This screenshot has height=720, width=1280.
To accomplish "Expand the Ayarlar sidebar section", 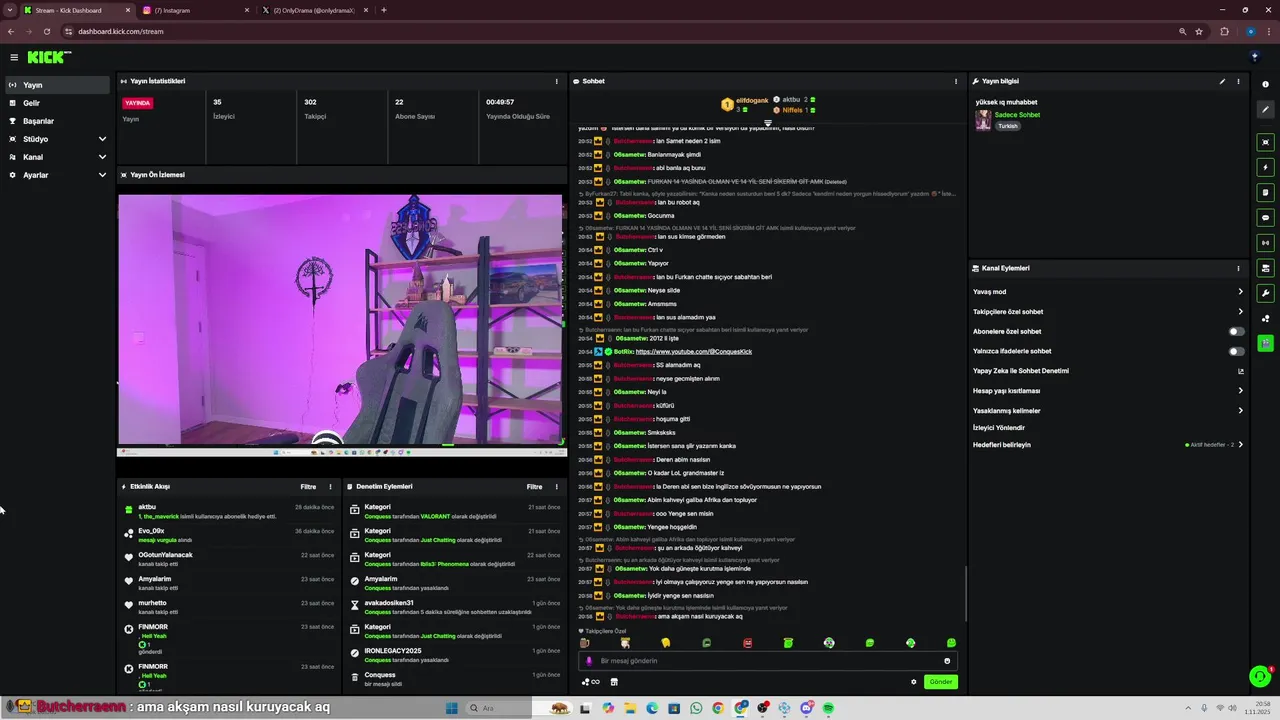I will pos(102,175).
